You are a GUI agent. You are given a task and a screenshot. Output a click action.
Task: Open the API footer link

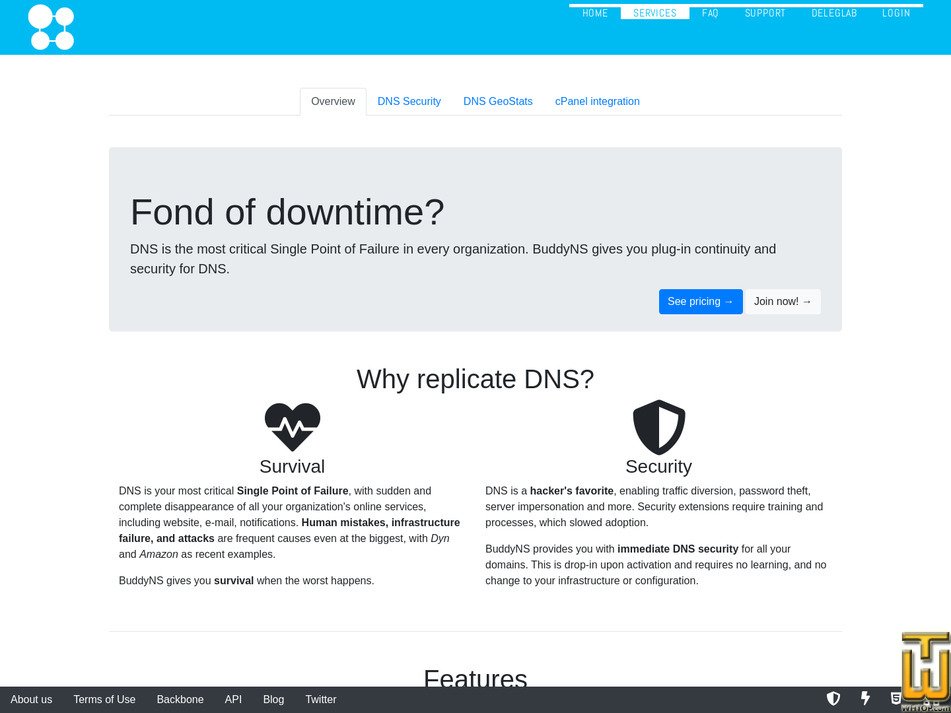233,699
